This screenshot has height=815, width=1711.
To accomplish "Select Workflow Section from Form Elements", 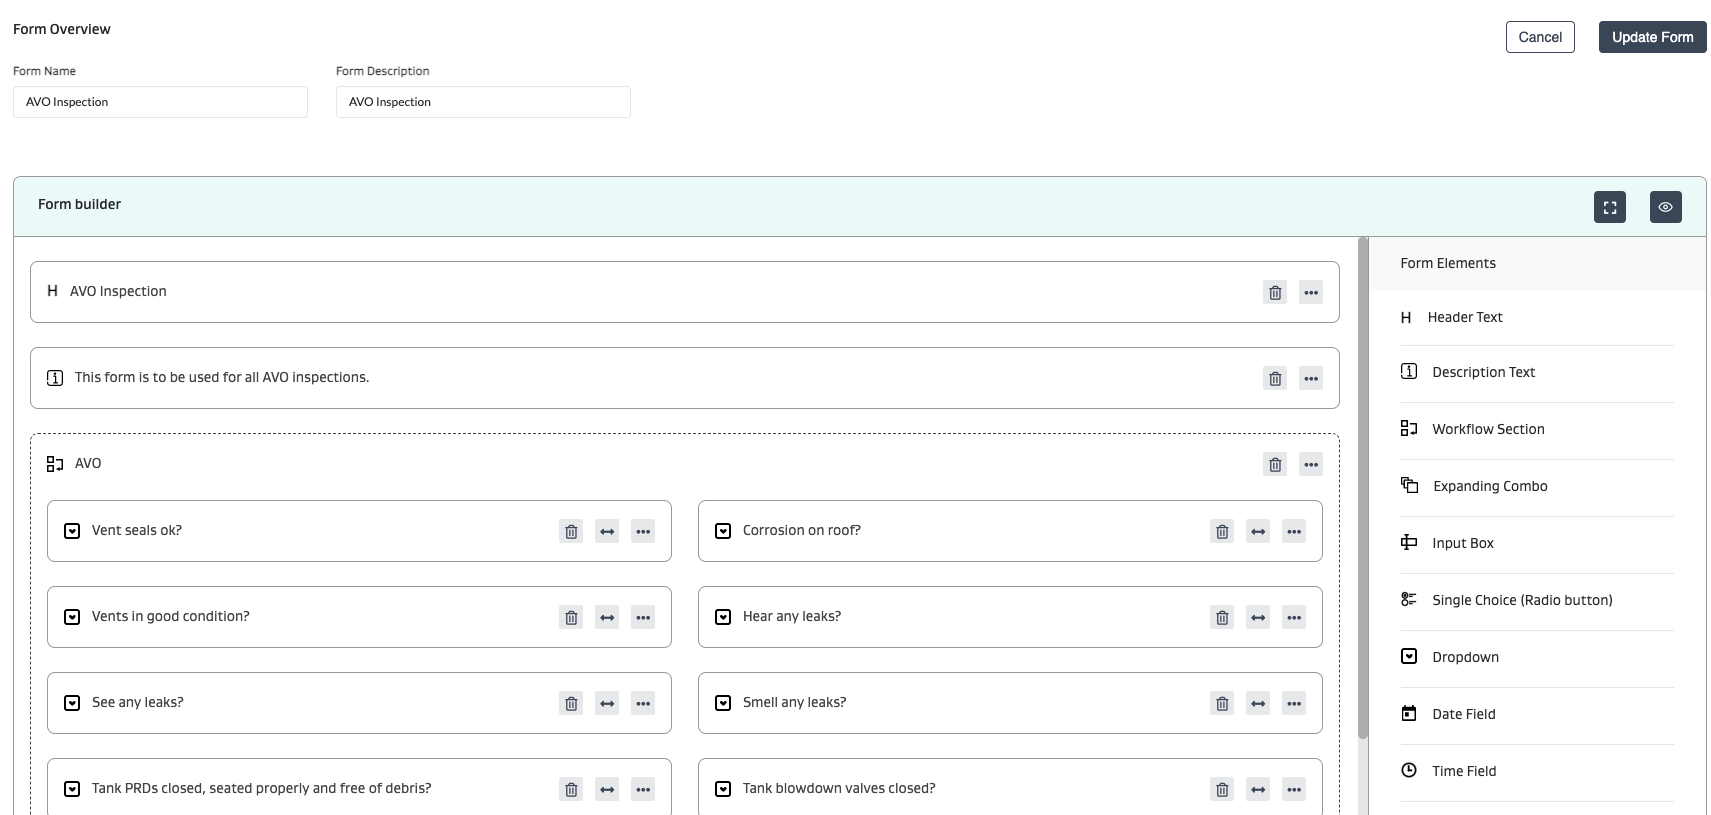I will click(1487, 429).
